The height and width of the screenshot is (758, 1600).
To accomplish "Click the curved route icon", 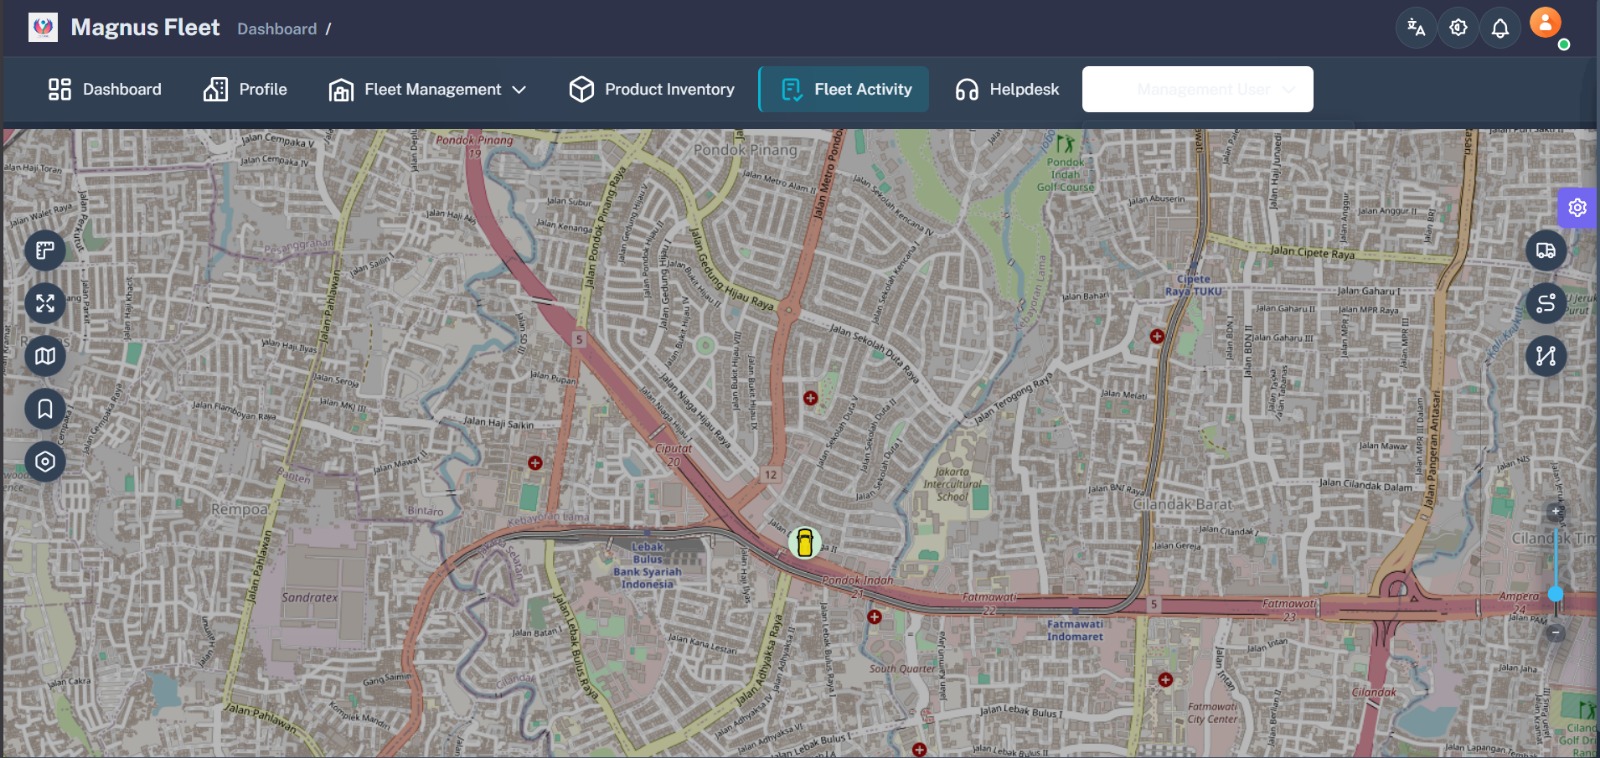I will point(1546,303).
